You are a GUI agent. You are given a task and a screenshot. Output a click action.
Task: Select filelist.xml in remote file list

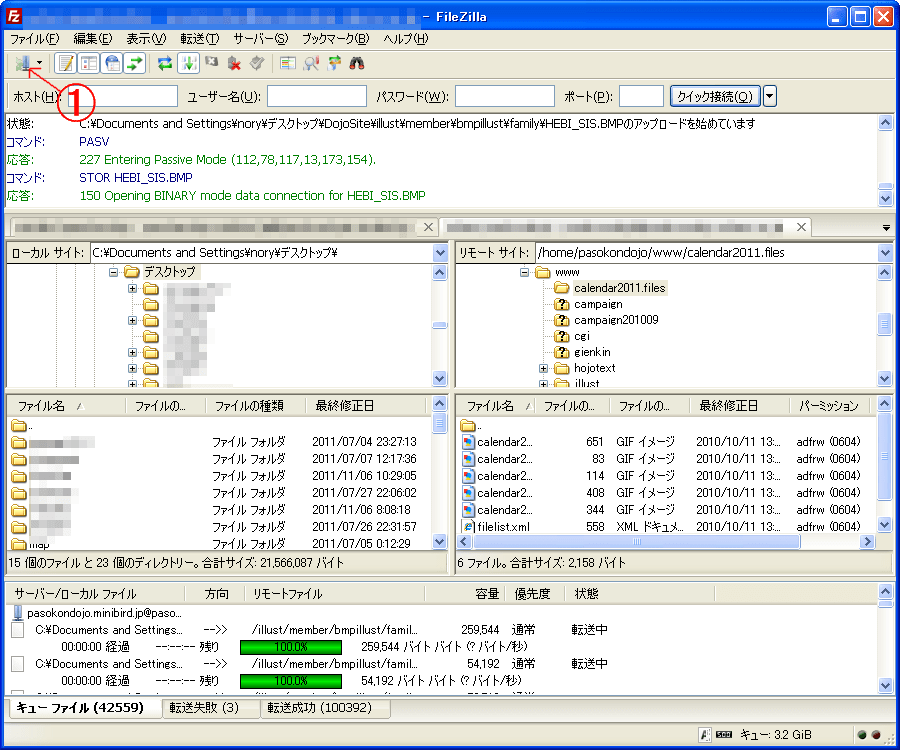pos(503,527)
